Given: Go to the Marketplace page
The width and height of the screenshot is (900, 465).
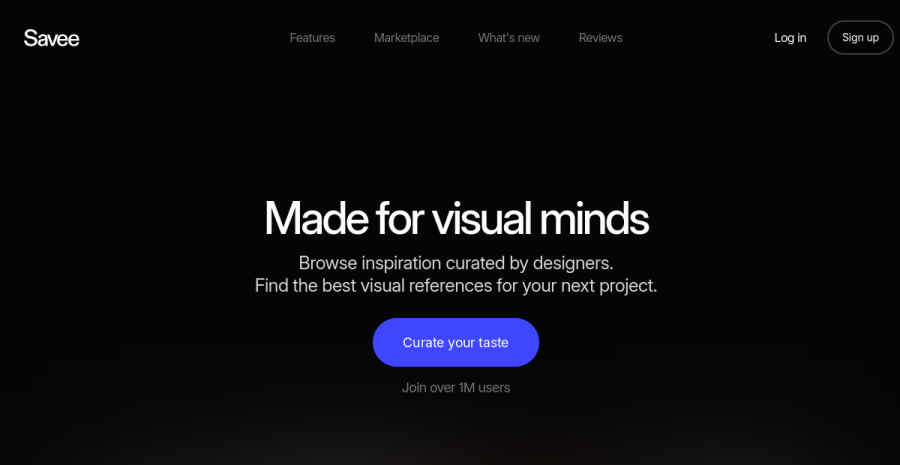Looking at the screenshot, I should coord(406,38).
